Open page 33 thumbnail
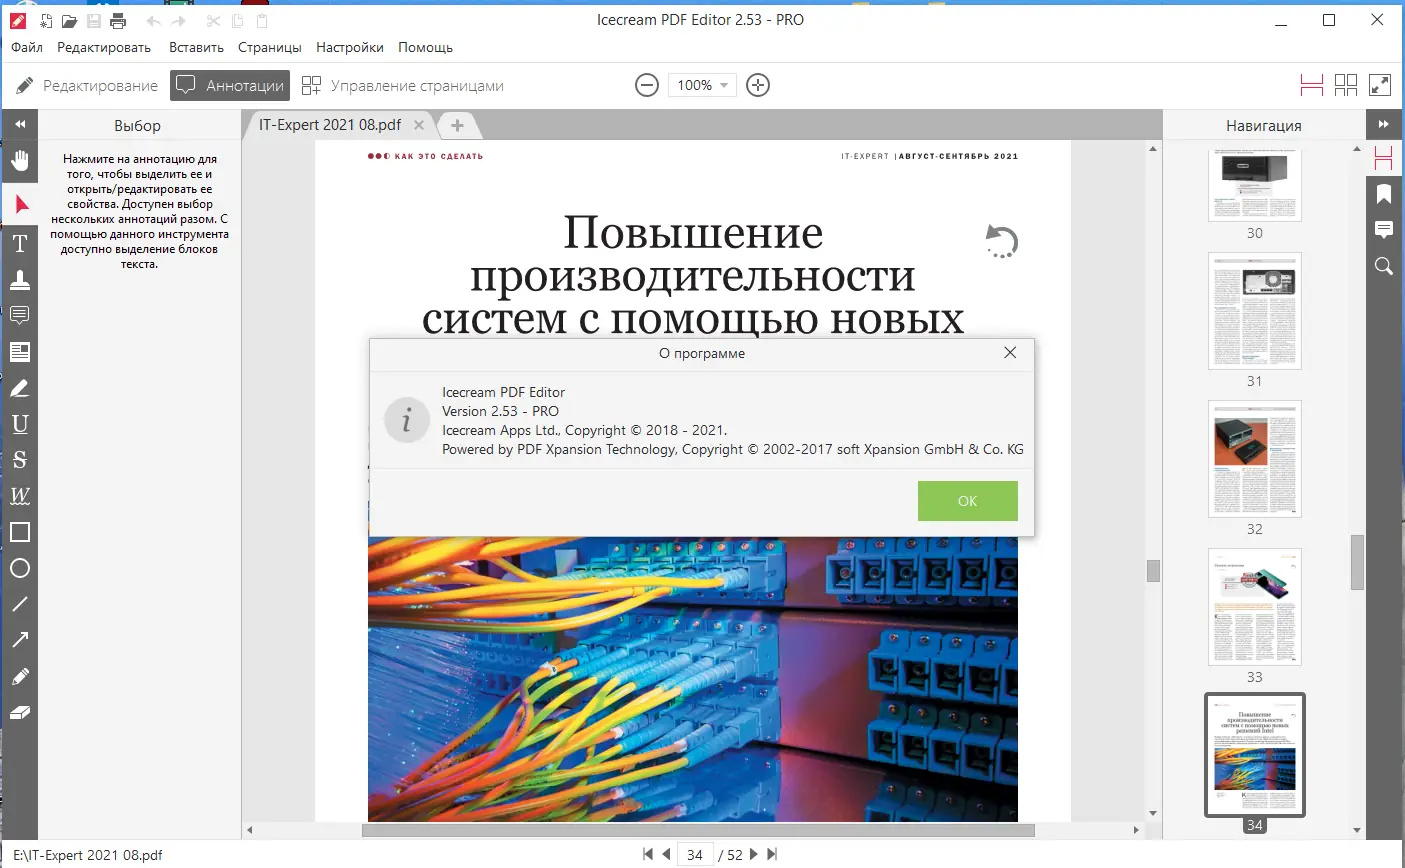Viewport: 1405px width, 868px height. (1255, 607)
